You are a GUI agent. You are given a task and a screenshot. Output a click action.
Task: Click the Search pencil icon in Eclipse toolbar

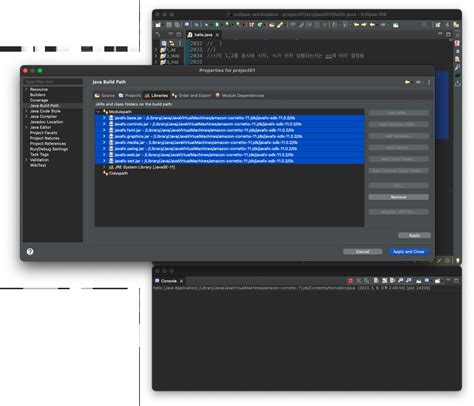coord(280,25)
